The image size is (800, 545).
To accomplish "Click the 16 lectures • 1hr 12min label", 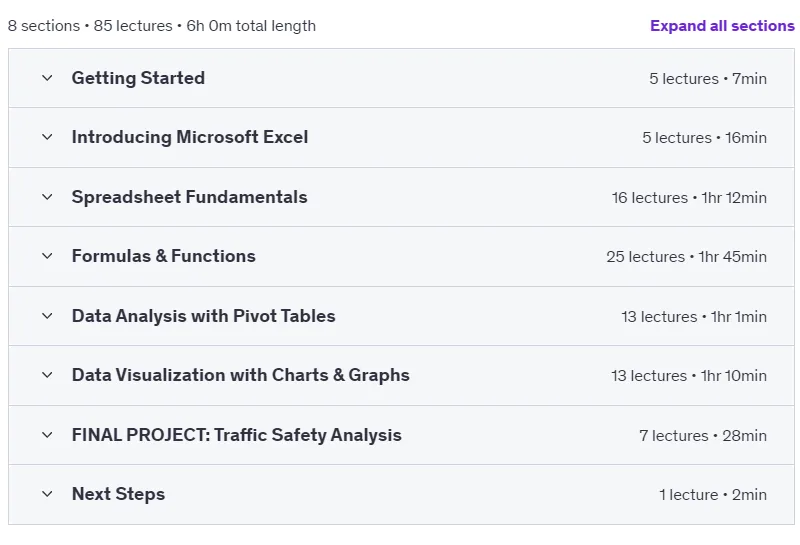I will (x=689, y=197).
